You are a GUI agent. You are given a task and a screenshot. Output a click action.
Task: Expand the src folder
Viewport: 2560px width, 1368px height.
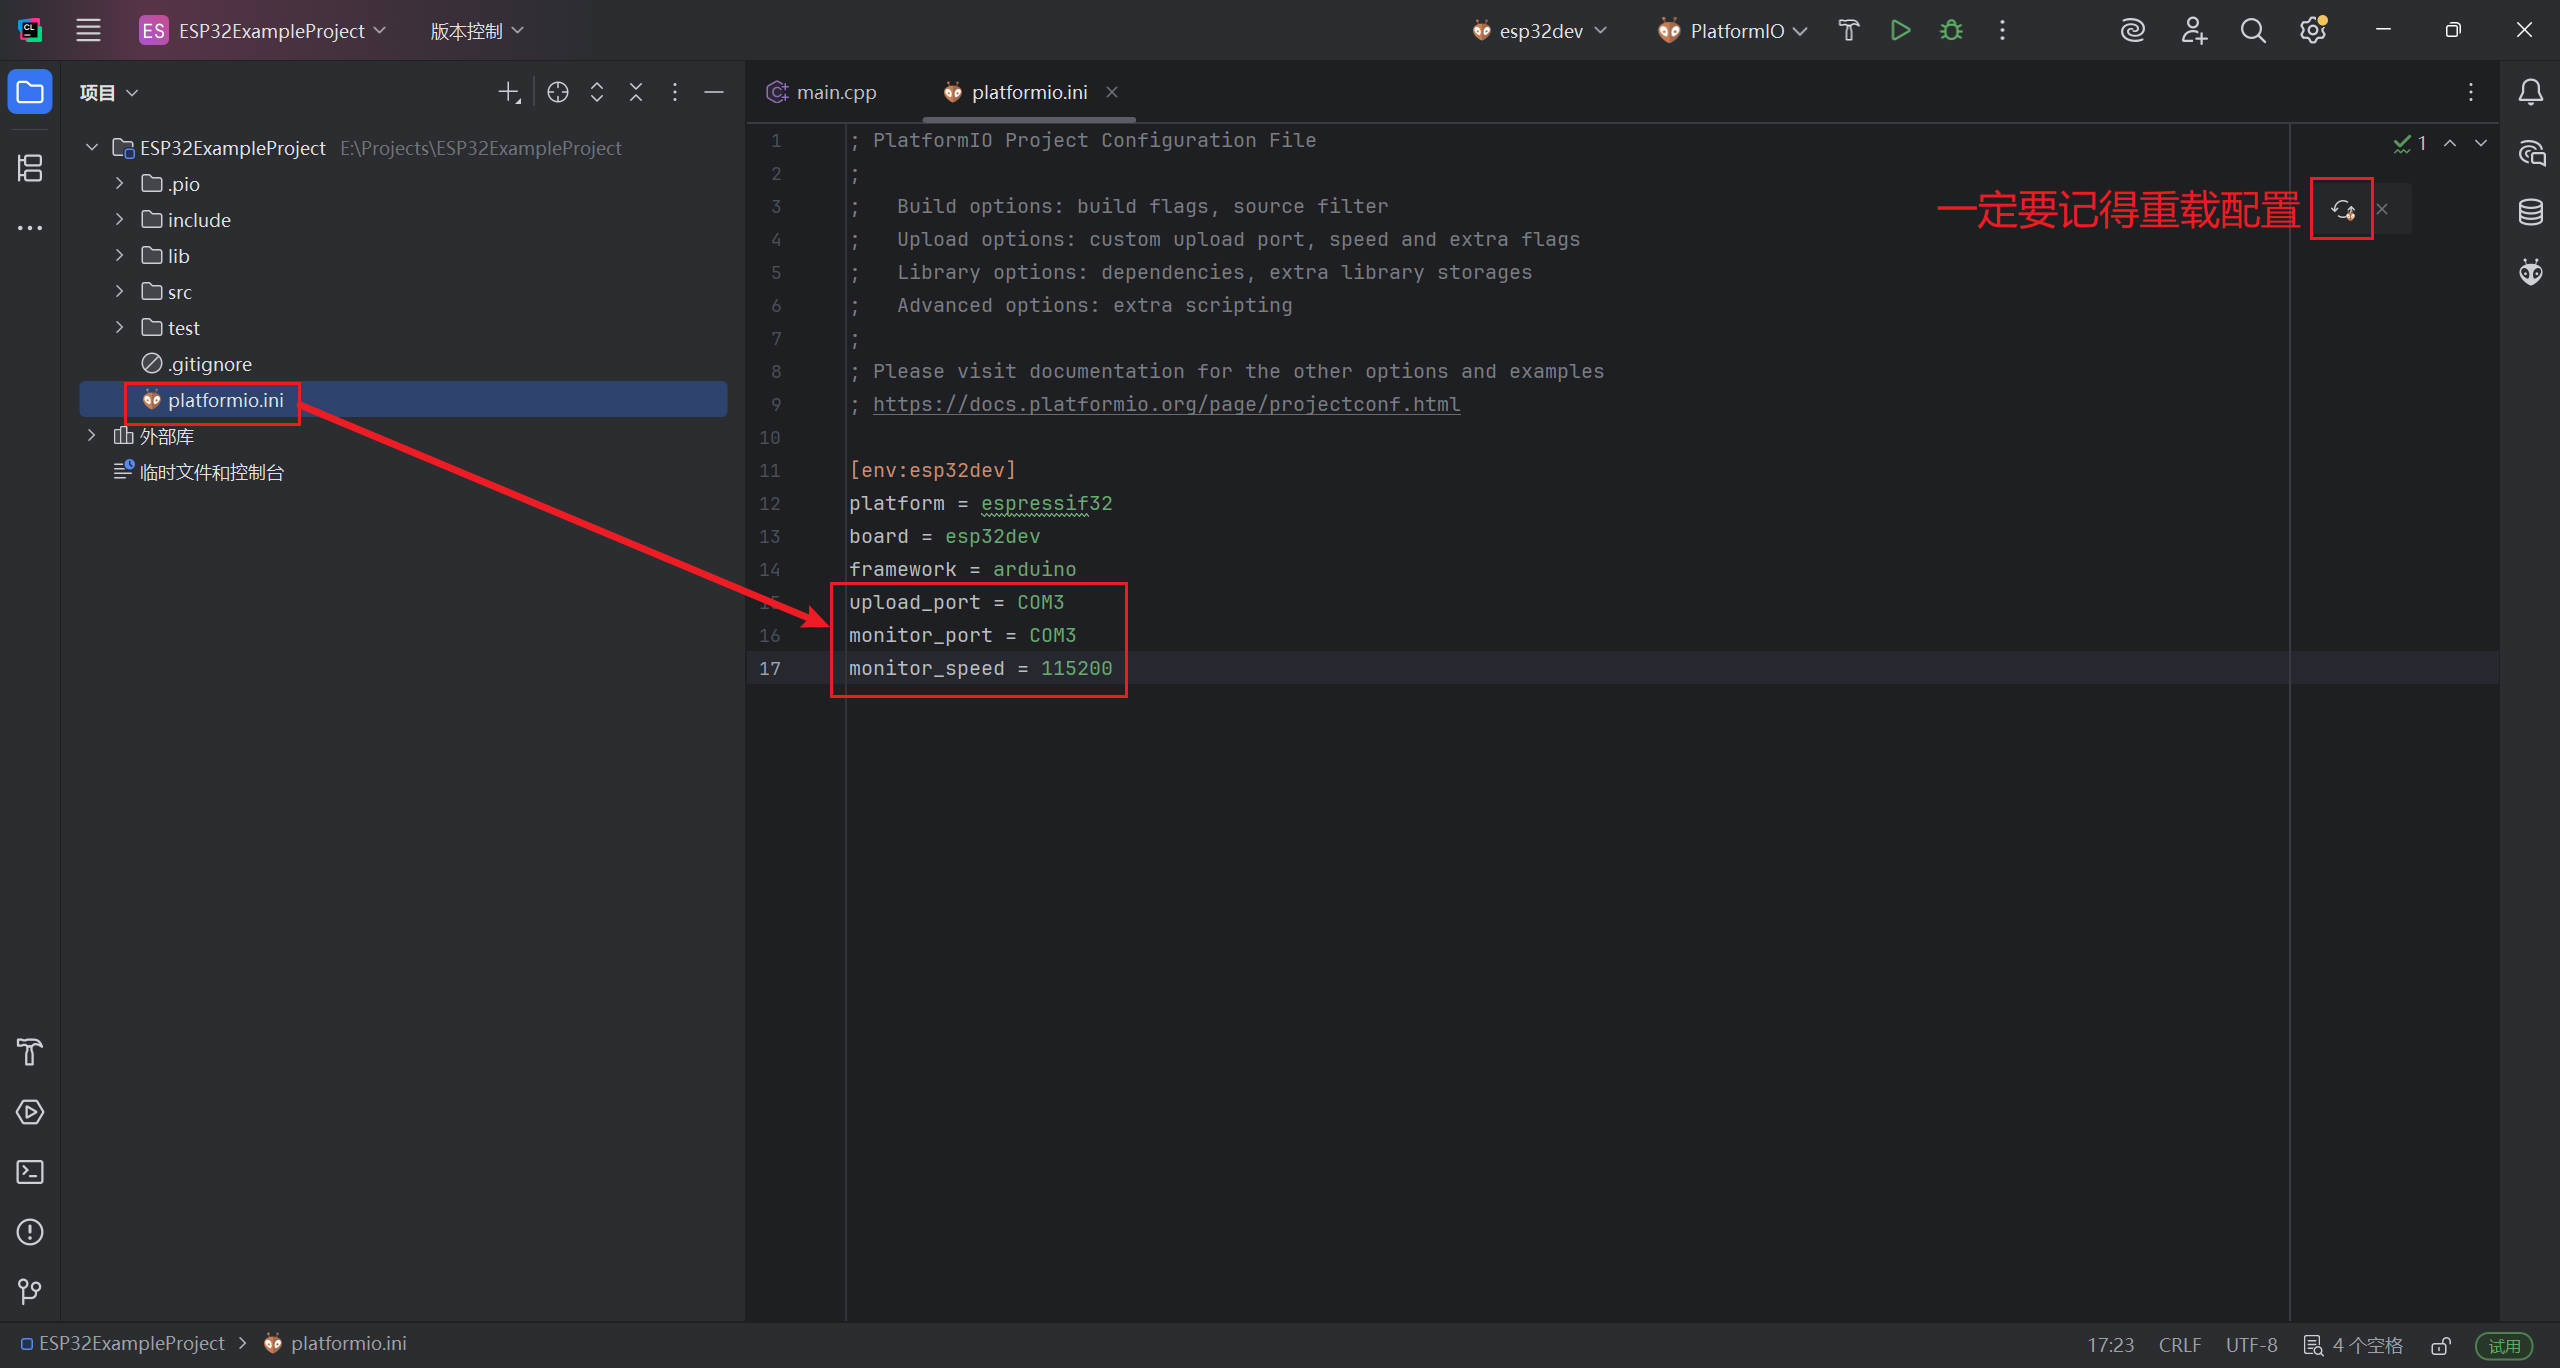coord(120,292)
